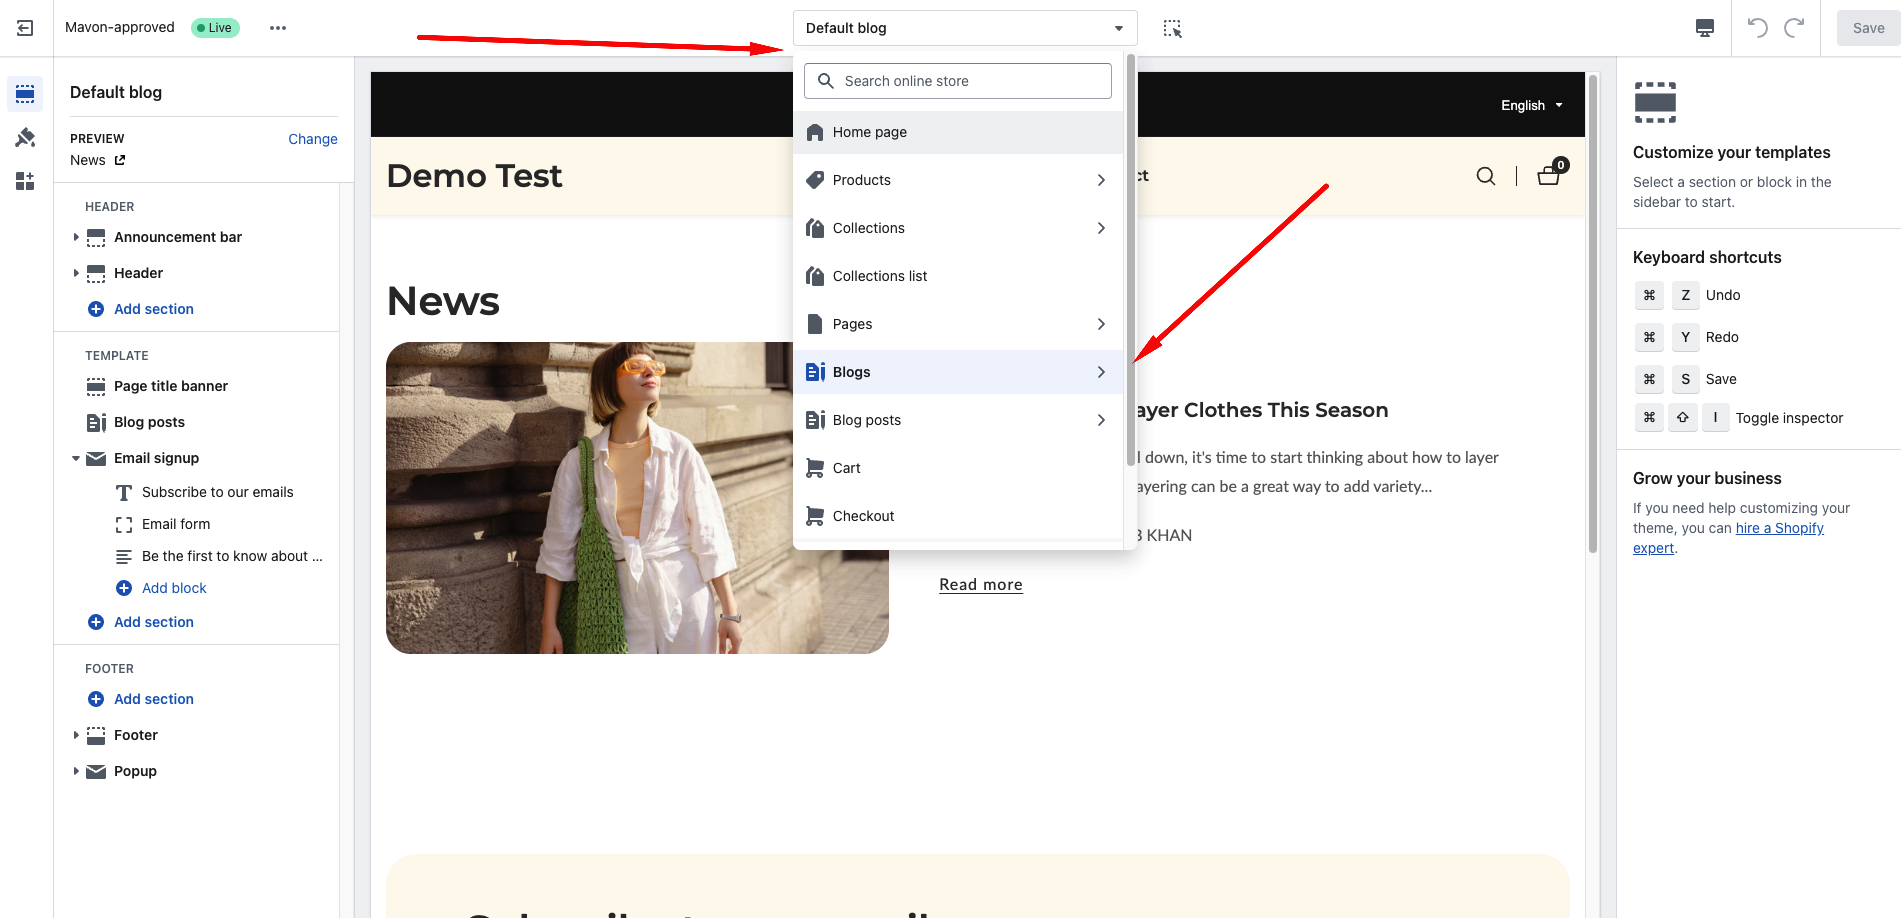
Task: Collapse the Email signup section
Action: tap(76, 458)
